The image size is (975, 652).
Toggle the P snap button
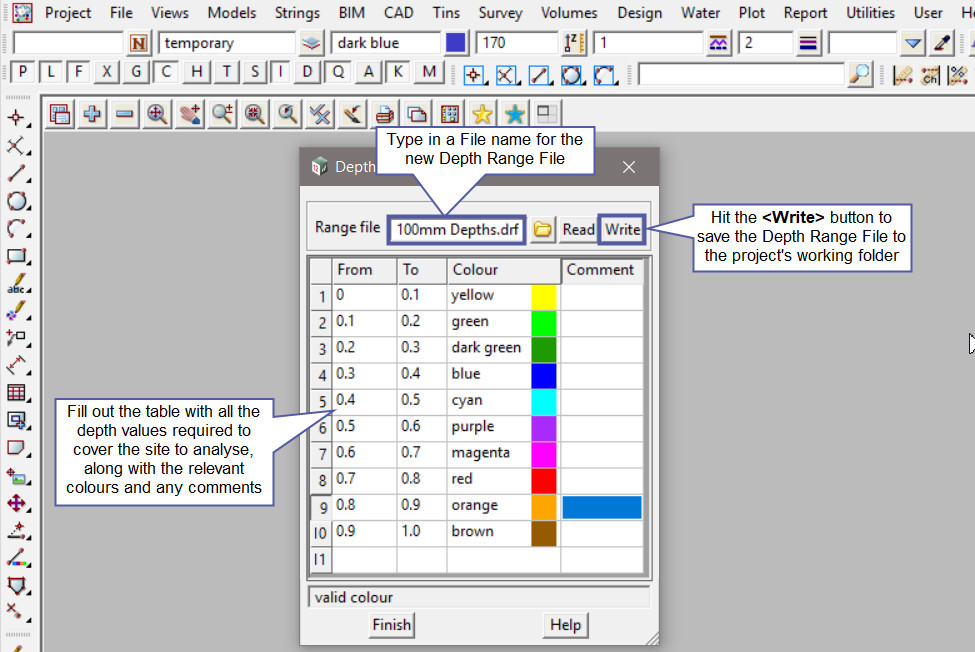tap(22, 72)
